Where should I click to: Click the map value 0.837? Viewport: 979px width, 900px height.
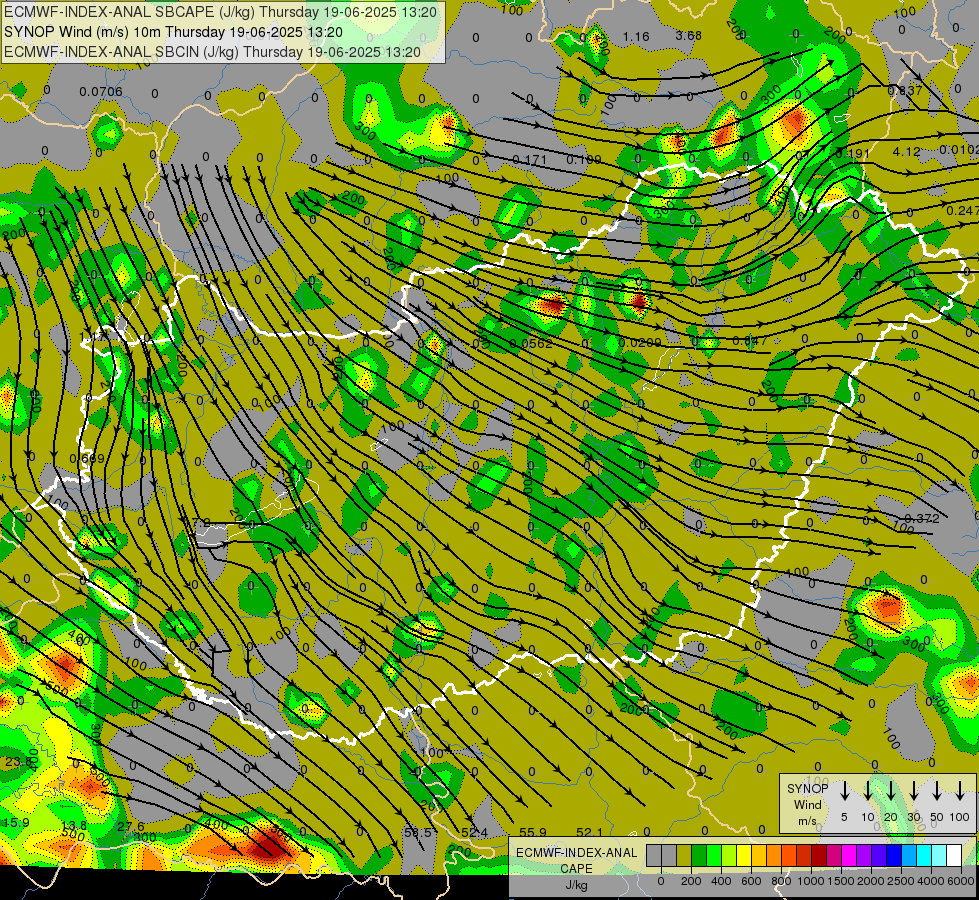905,91
